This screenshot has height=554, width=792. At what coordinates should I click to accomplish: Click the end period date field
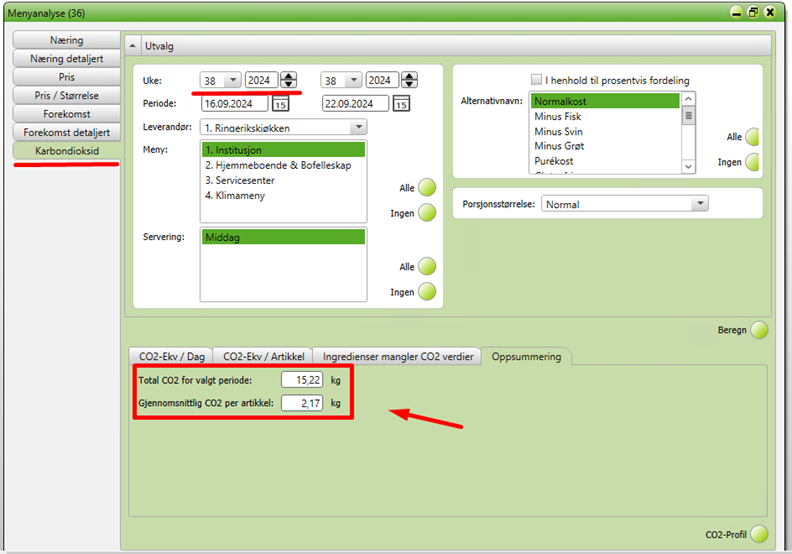356,104
